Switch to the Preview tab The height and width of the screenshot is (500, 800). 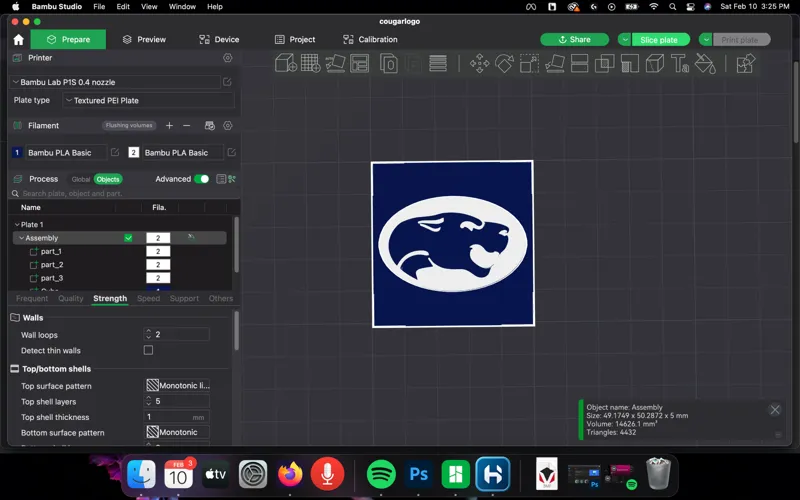pyautogui.click(x=144, y=39)
